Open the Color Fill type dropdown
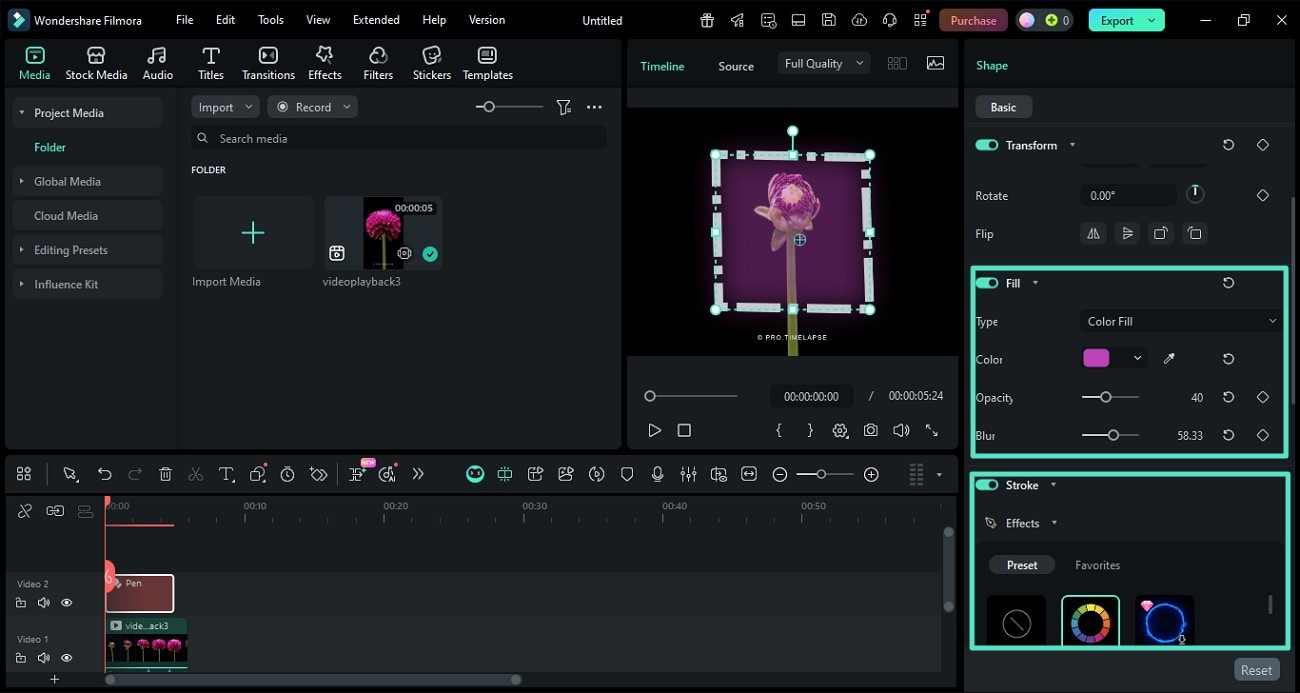1300x693 pixels. pos(1181,321)
